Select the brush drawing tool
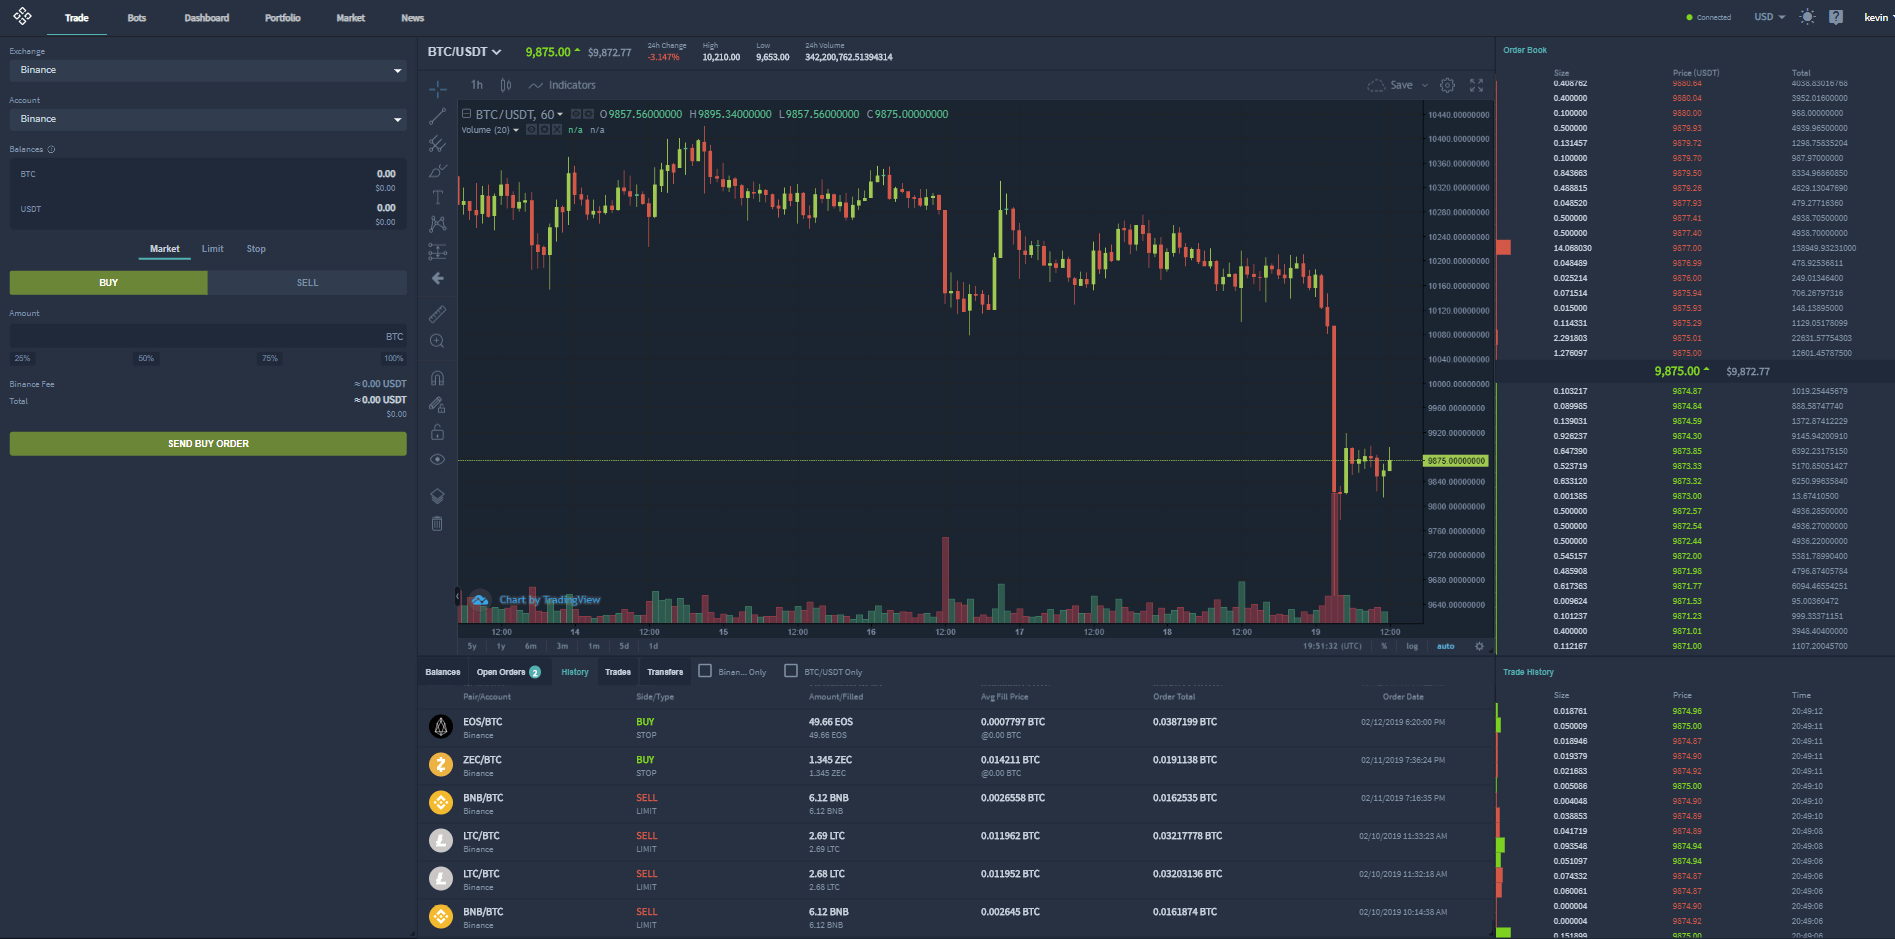Viewport: 1895px width, 939px height. point(437,170)
